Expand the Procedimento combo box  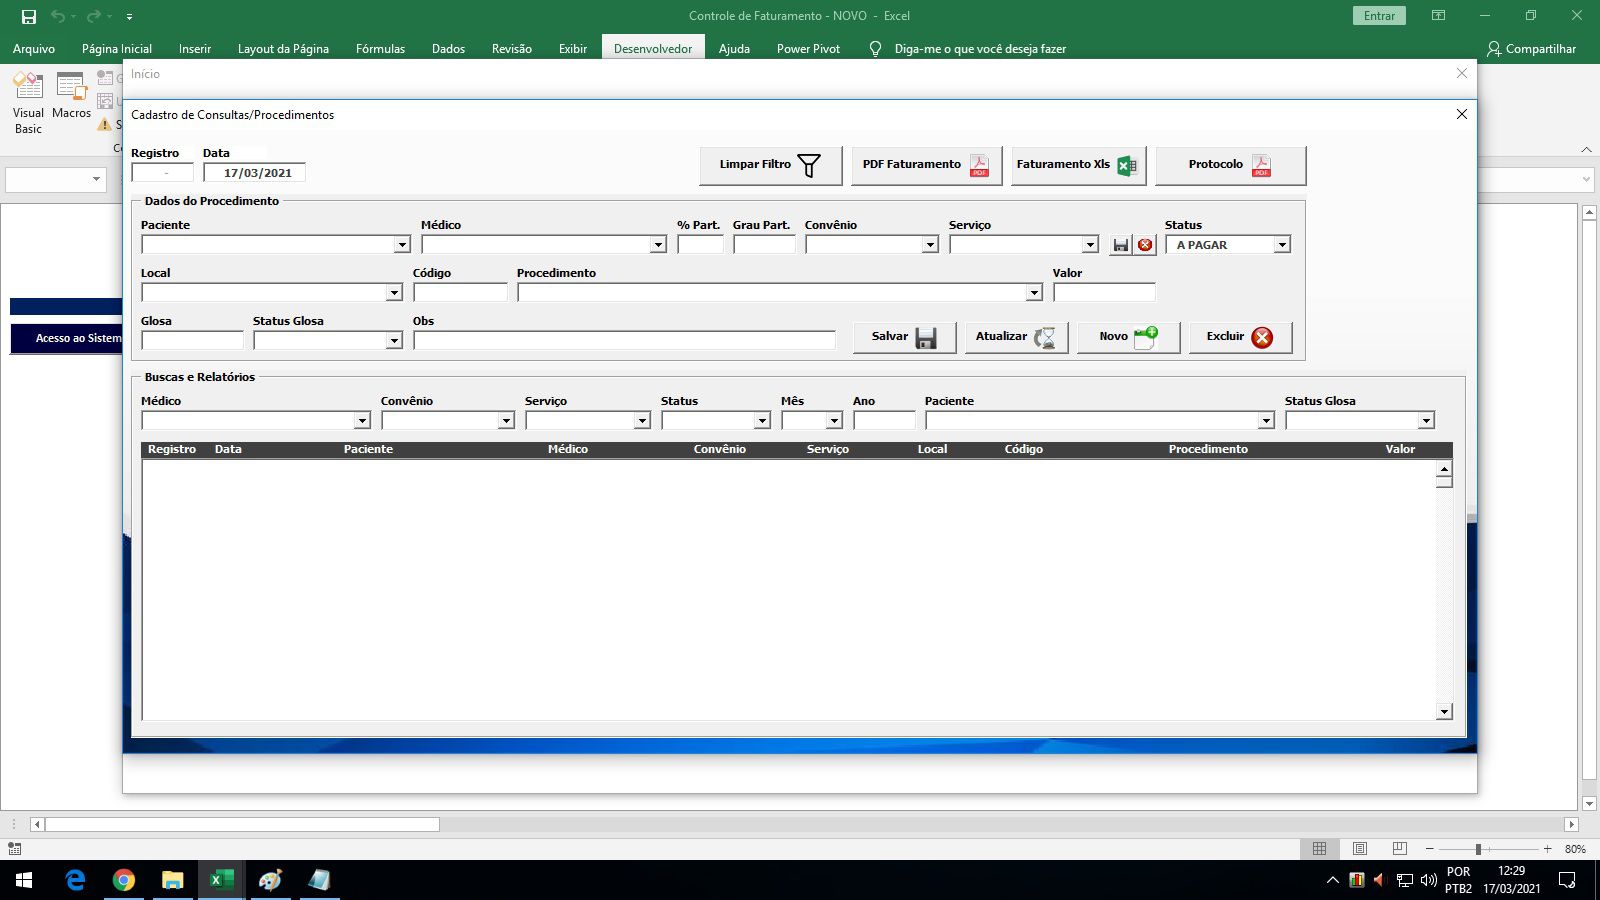(x=1034, y=293)
